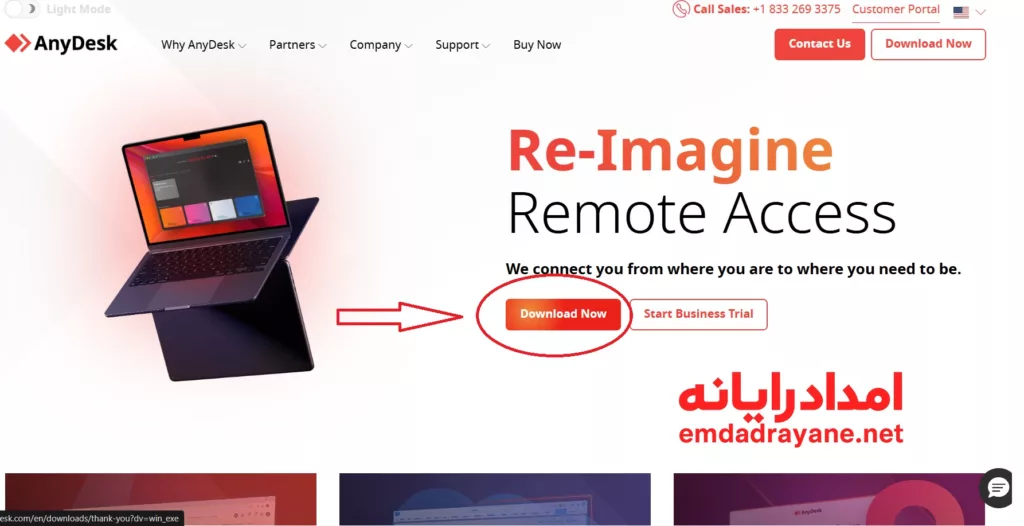Open the Support menu
Screen dimensions: 1024x526
(x=462, y=44)
